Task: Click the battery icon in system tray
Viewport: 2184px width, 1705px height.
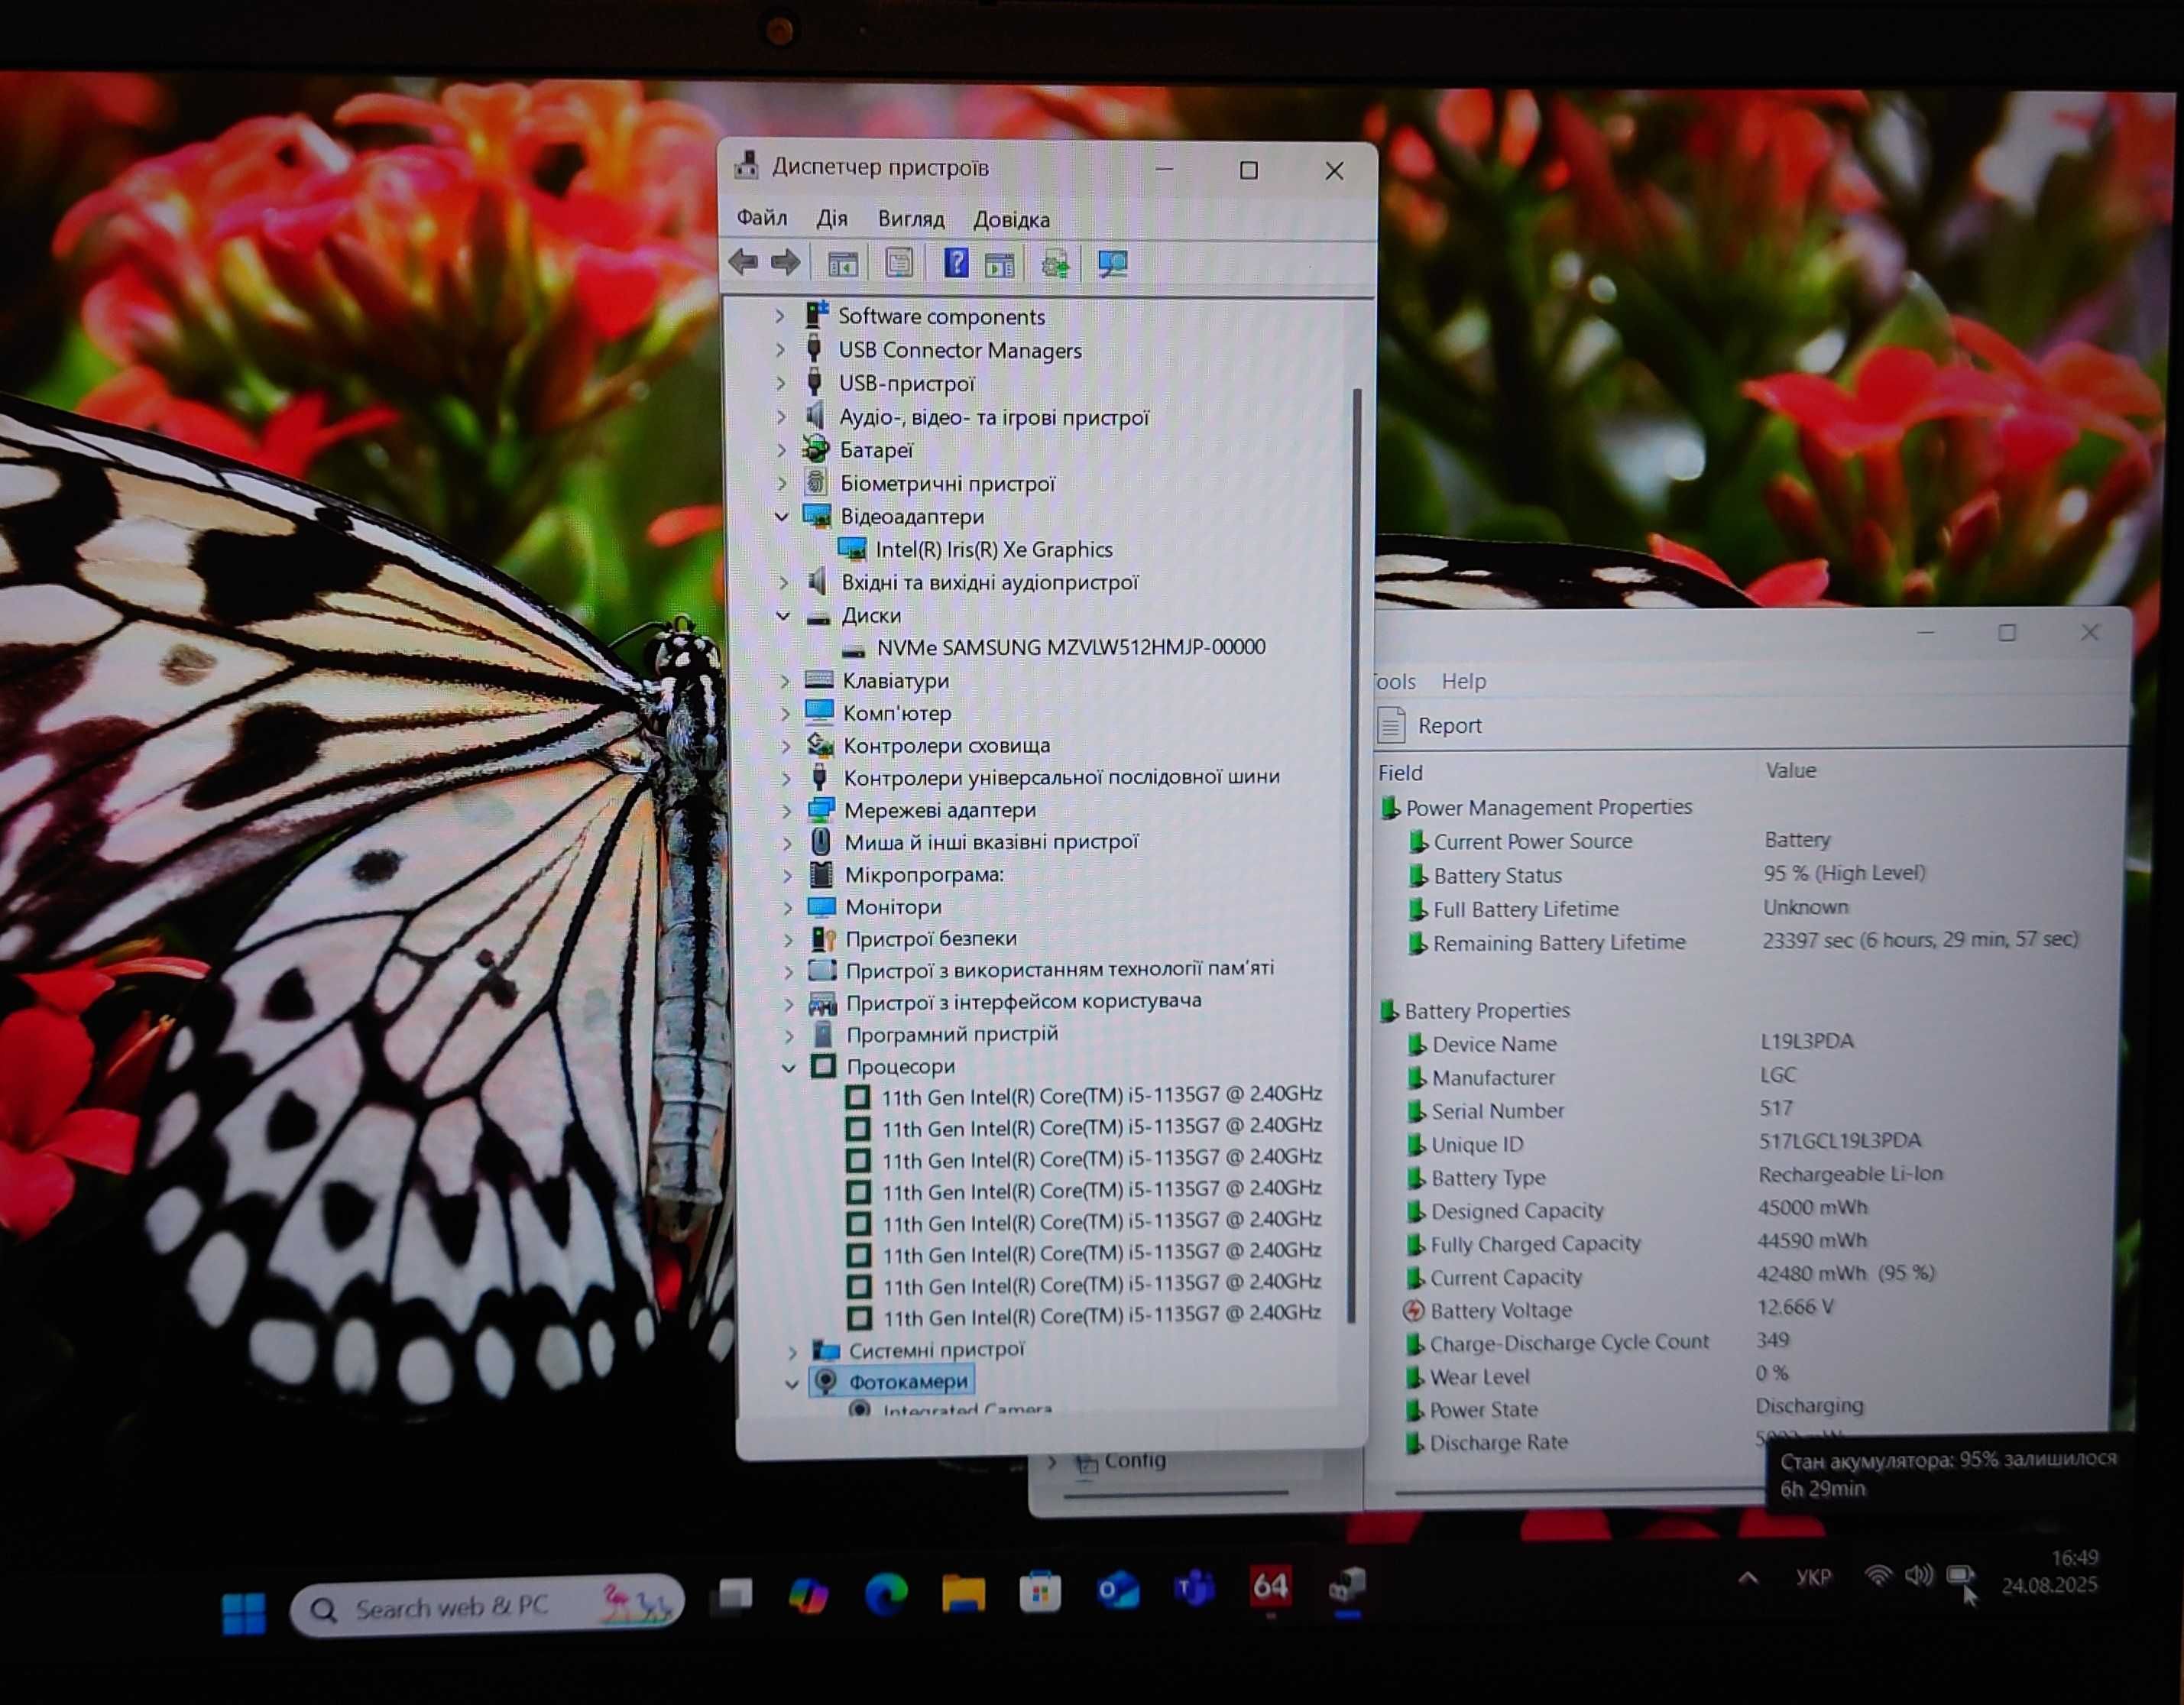Action: click(1960, 1576)
